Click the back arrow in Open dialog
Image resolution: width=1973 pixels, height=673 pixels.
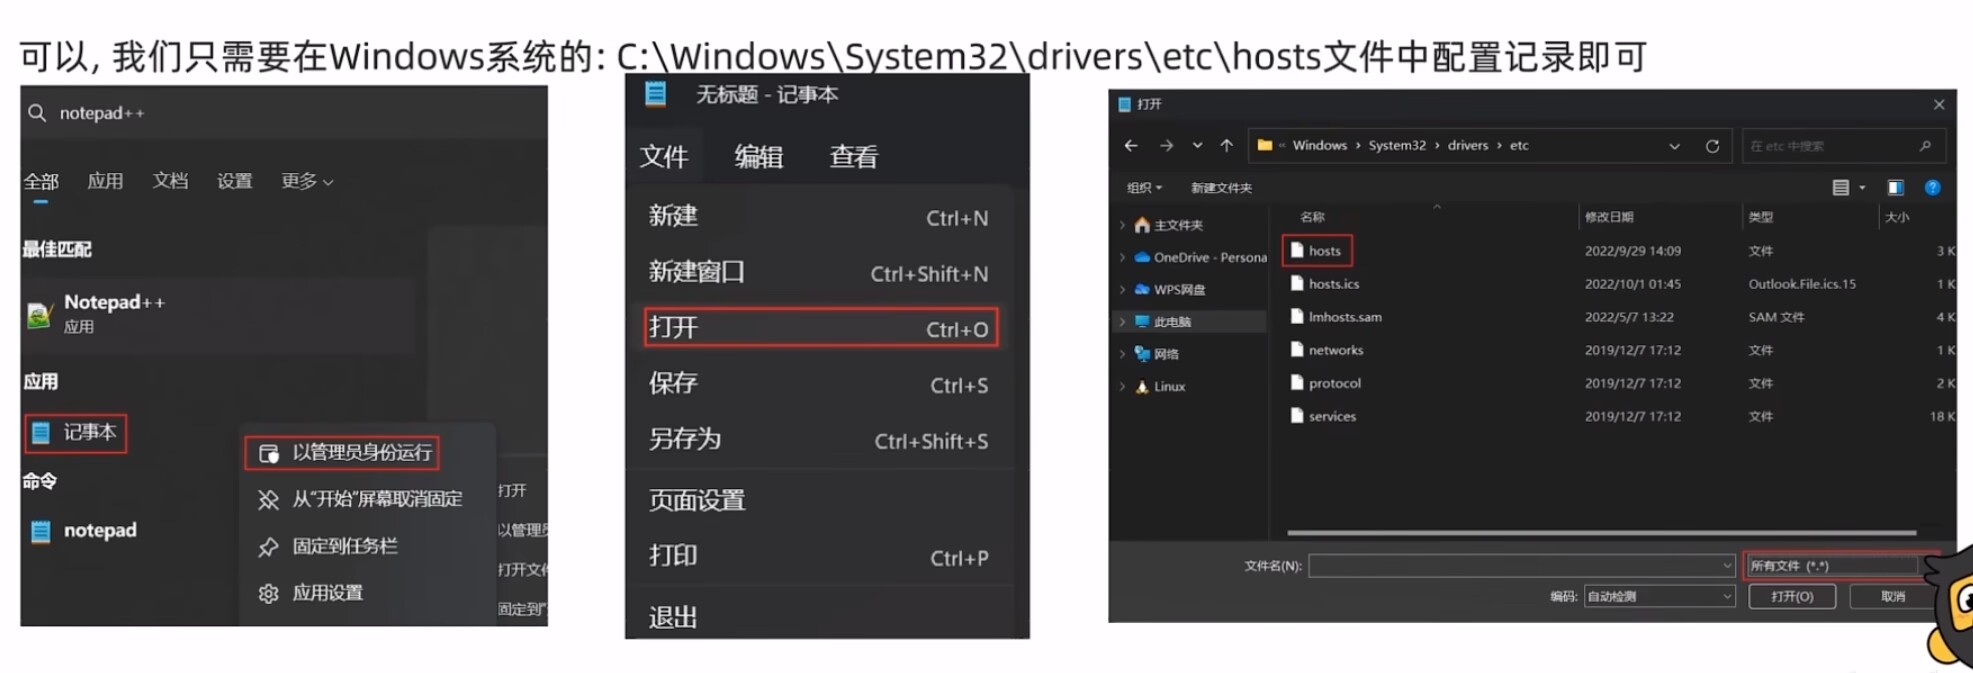click(1131, 146)
